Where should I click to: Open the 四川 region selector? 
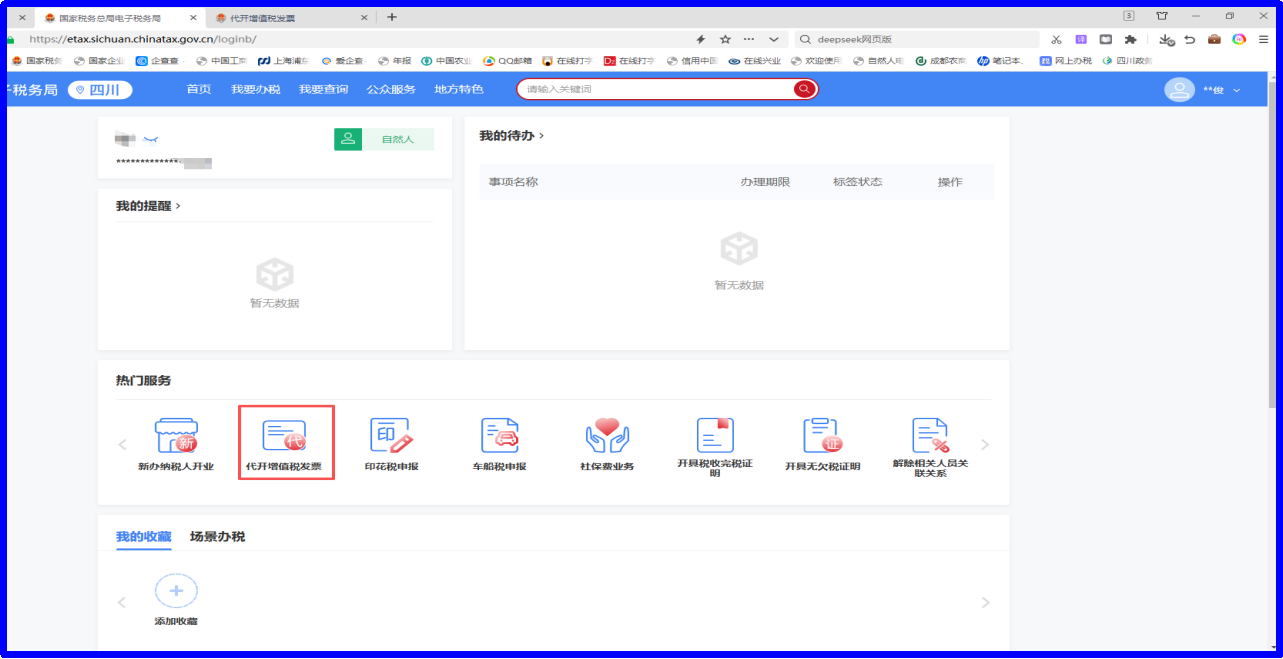(100, 90)
